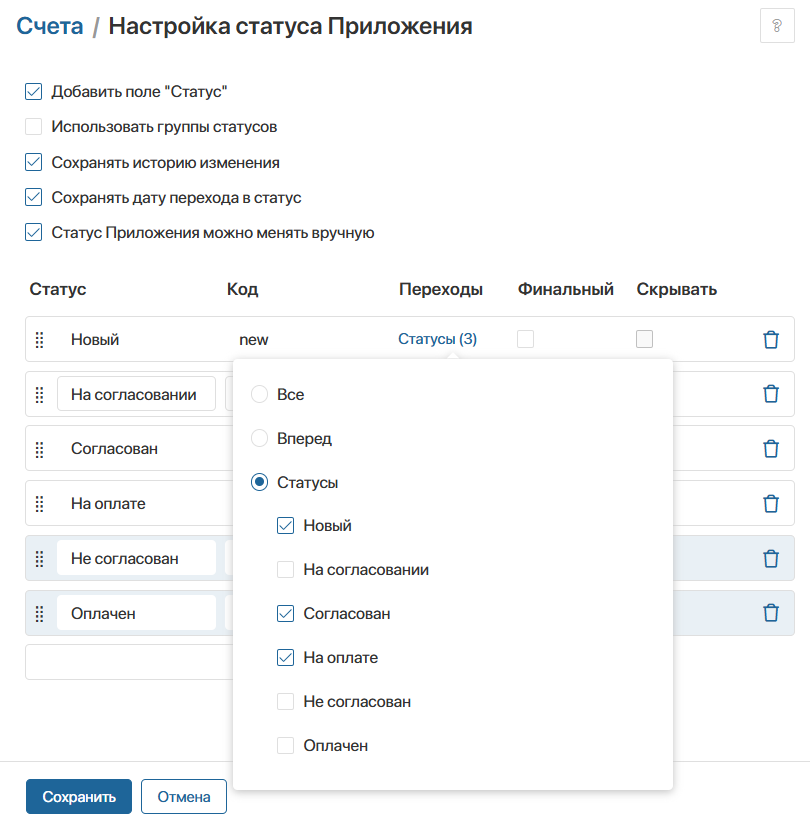The width and height of the screenshot is (810, 822).
Task: Click the Скрывать column header
Action: [677, 289]
